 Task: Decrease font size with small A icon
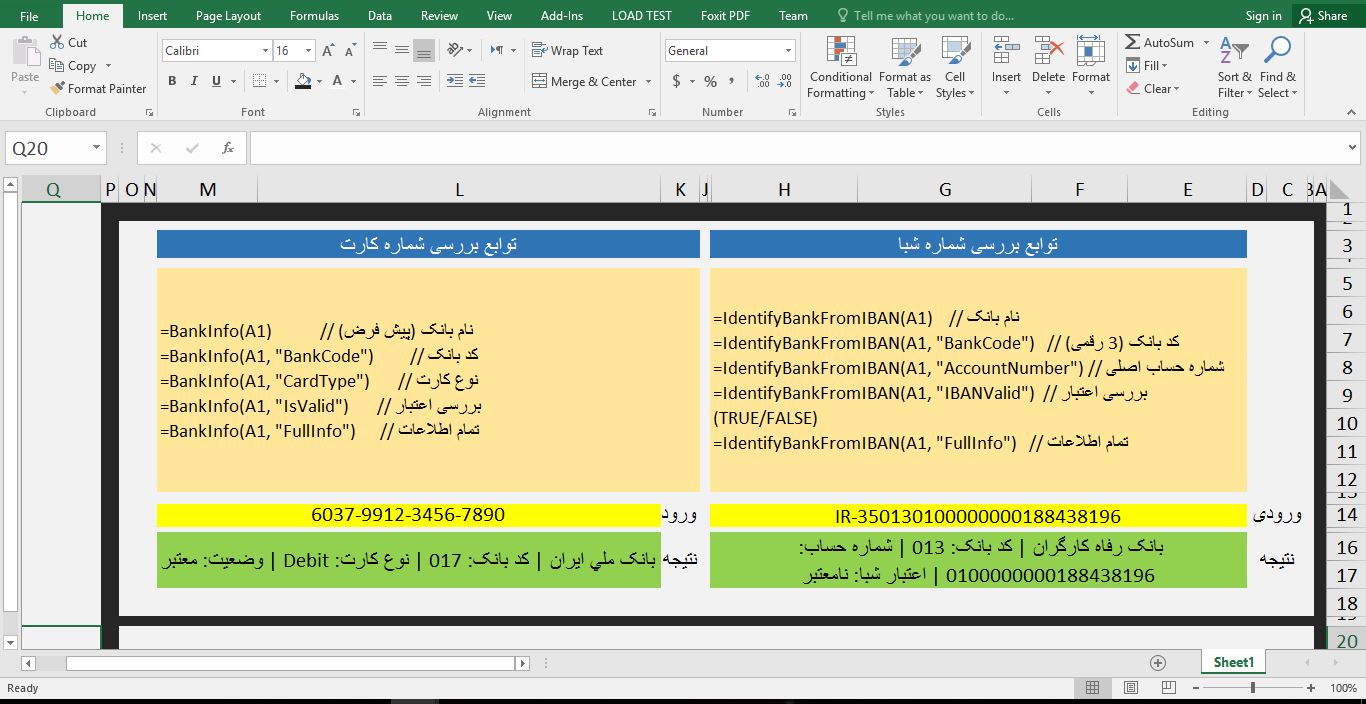(350, 50)
